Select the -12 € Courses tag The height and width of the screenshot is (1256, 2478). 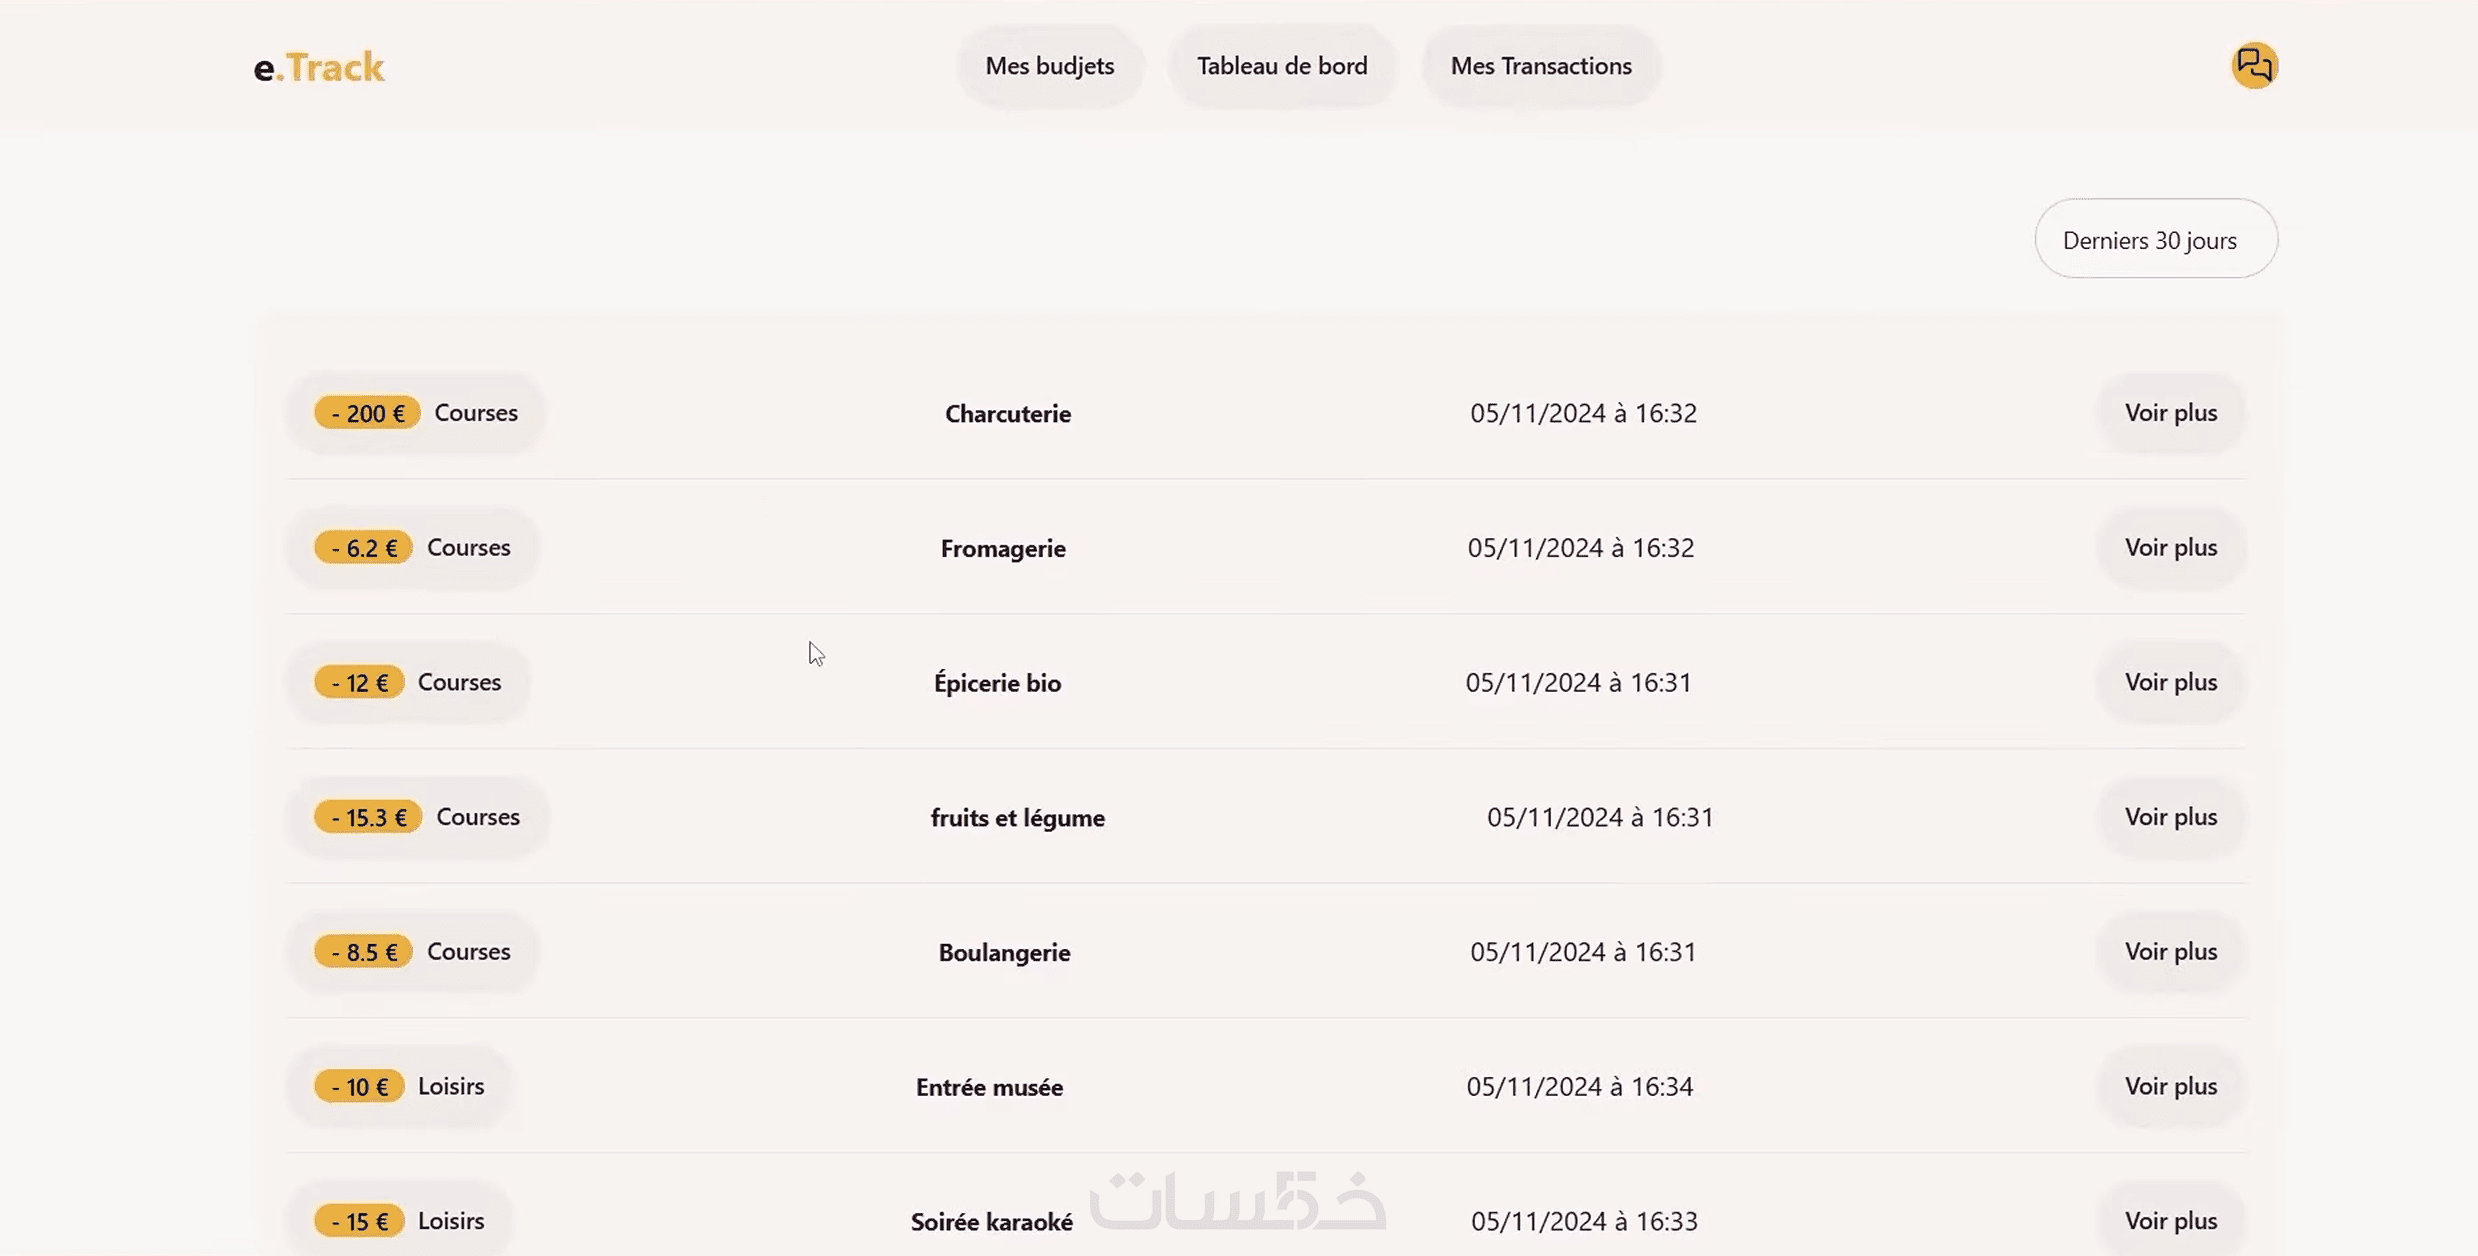click(x=408, y=682)
